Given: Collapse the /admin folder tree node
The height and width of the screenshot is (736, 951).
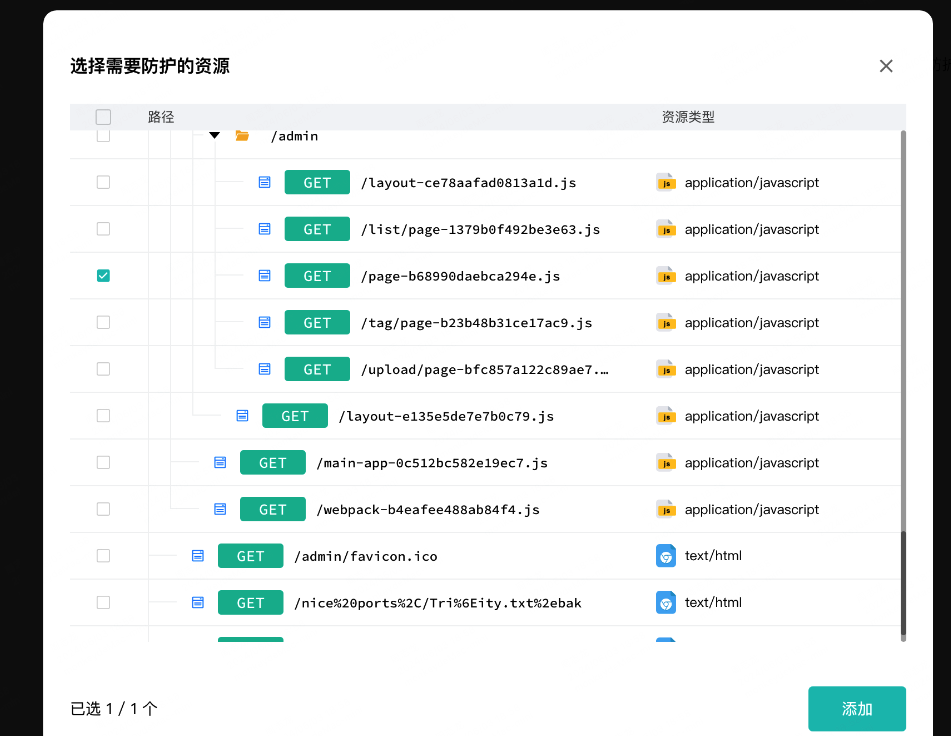Looking at the screenshot, I should coord(214,135).
